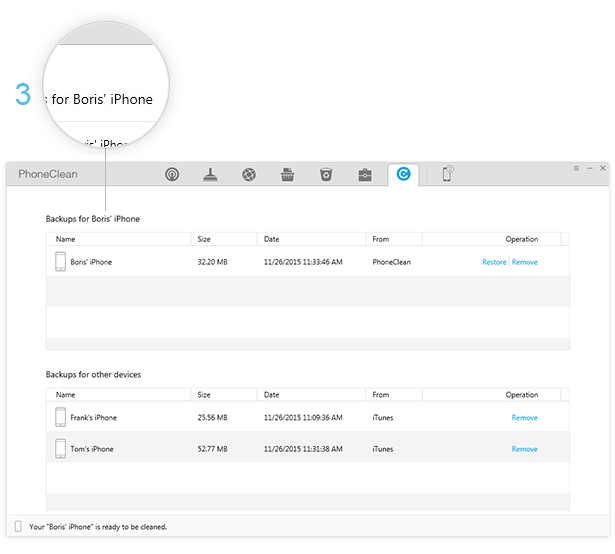
Task: Click the 25.56 MB size value
Action: 212,418
